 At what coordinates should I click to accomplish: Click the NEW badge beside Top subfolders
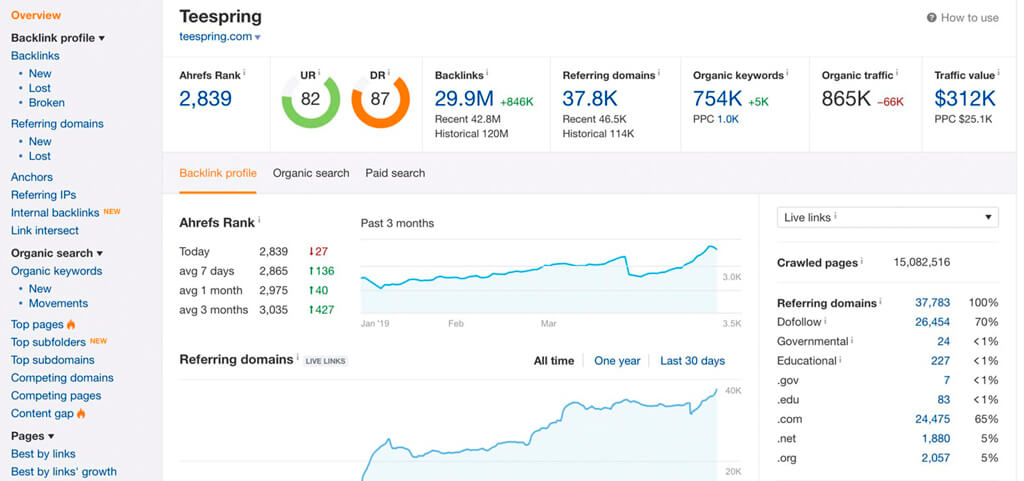pyautogui.click(x=98, y=341)
